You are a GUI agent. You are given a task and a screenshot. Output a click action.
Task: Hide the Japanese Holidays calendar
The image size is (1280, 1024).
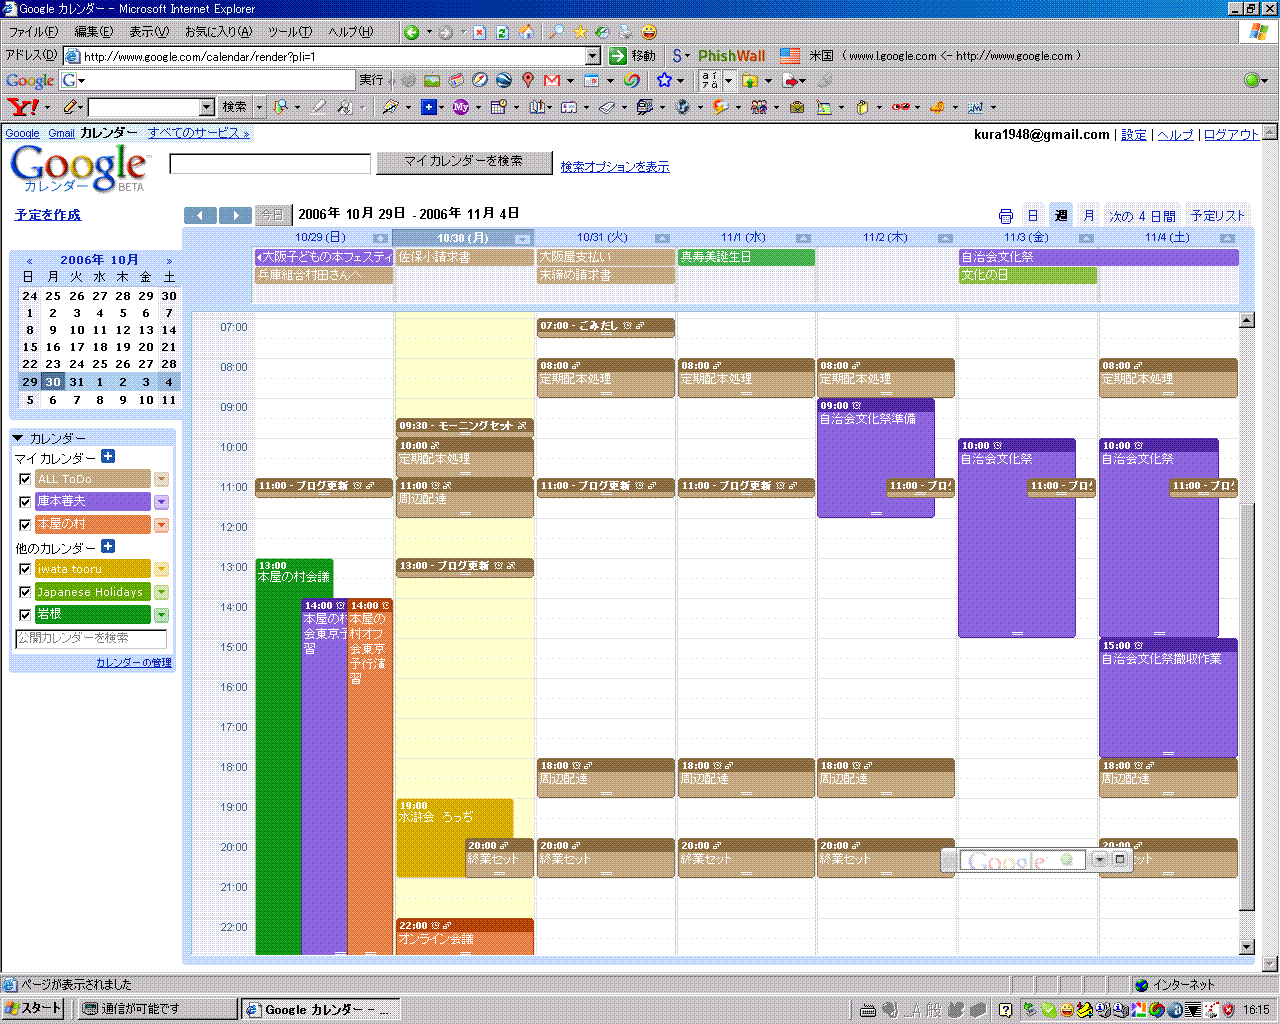tap(25, 592)
